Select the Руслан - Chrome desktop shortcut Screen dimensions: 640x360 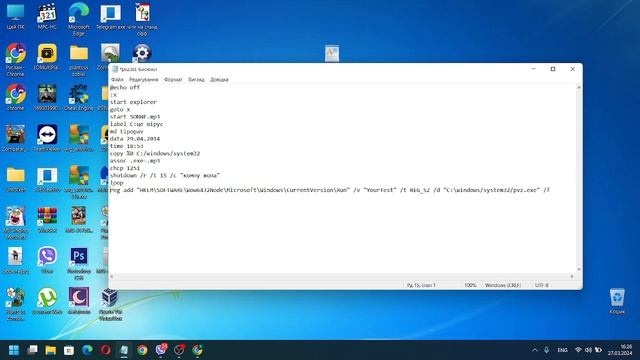pyautogui.click(x=16, y=60)
